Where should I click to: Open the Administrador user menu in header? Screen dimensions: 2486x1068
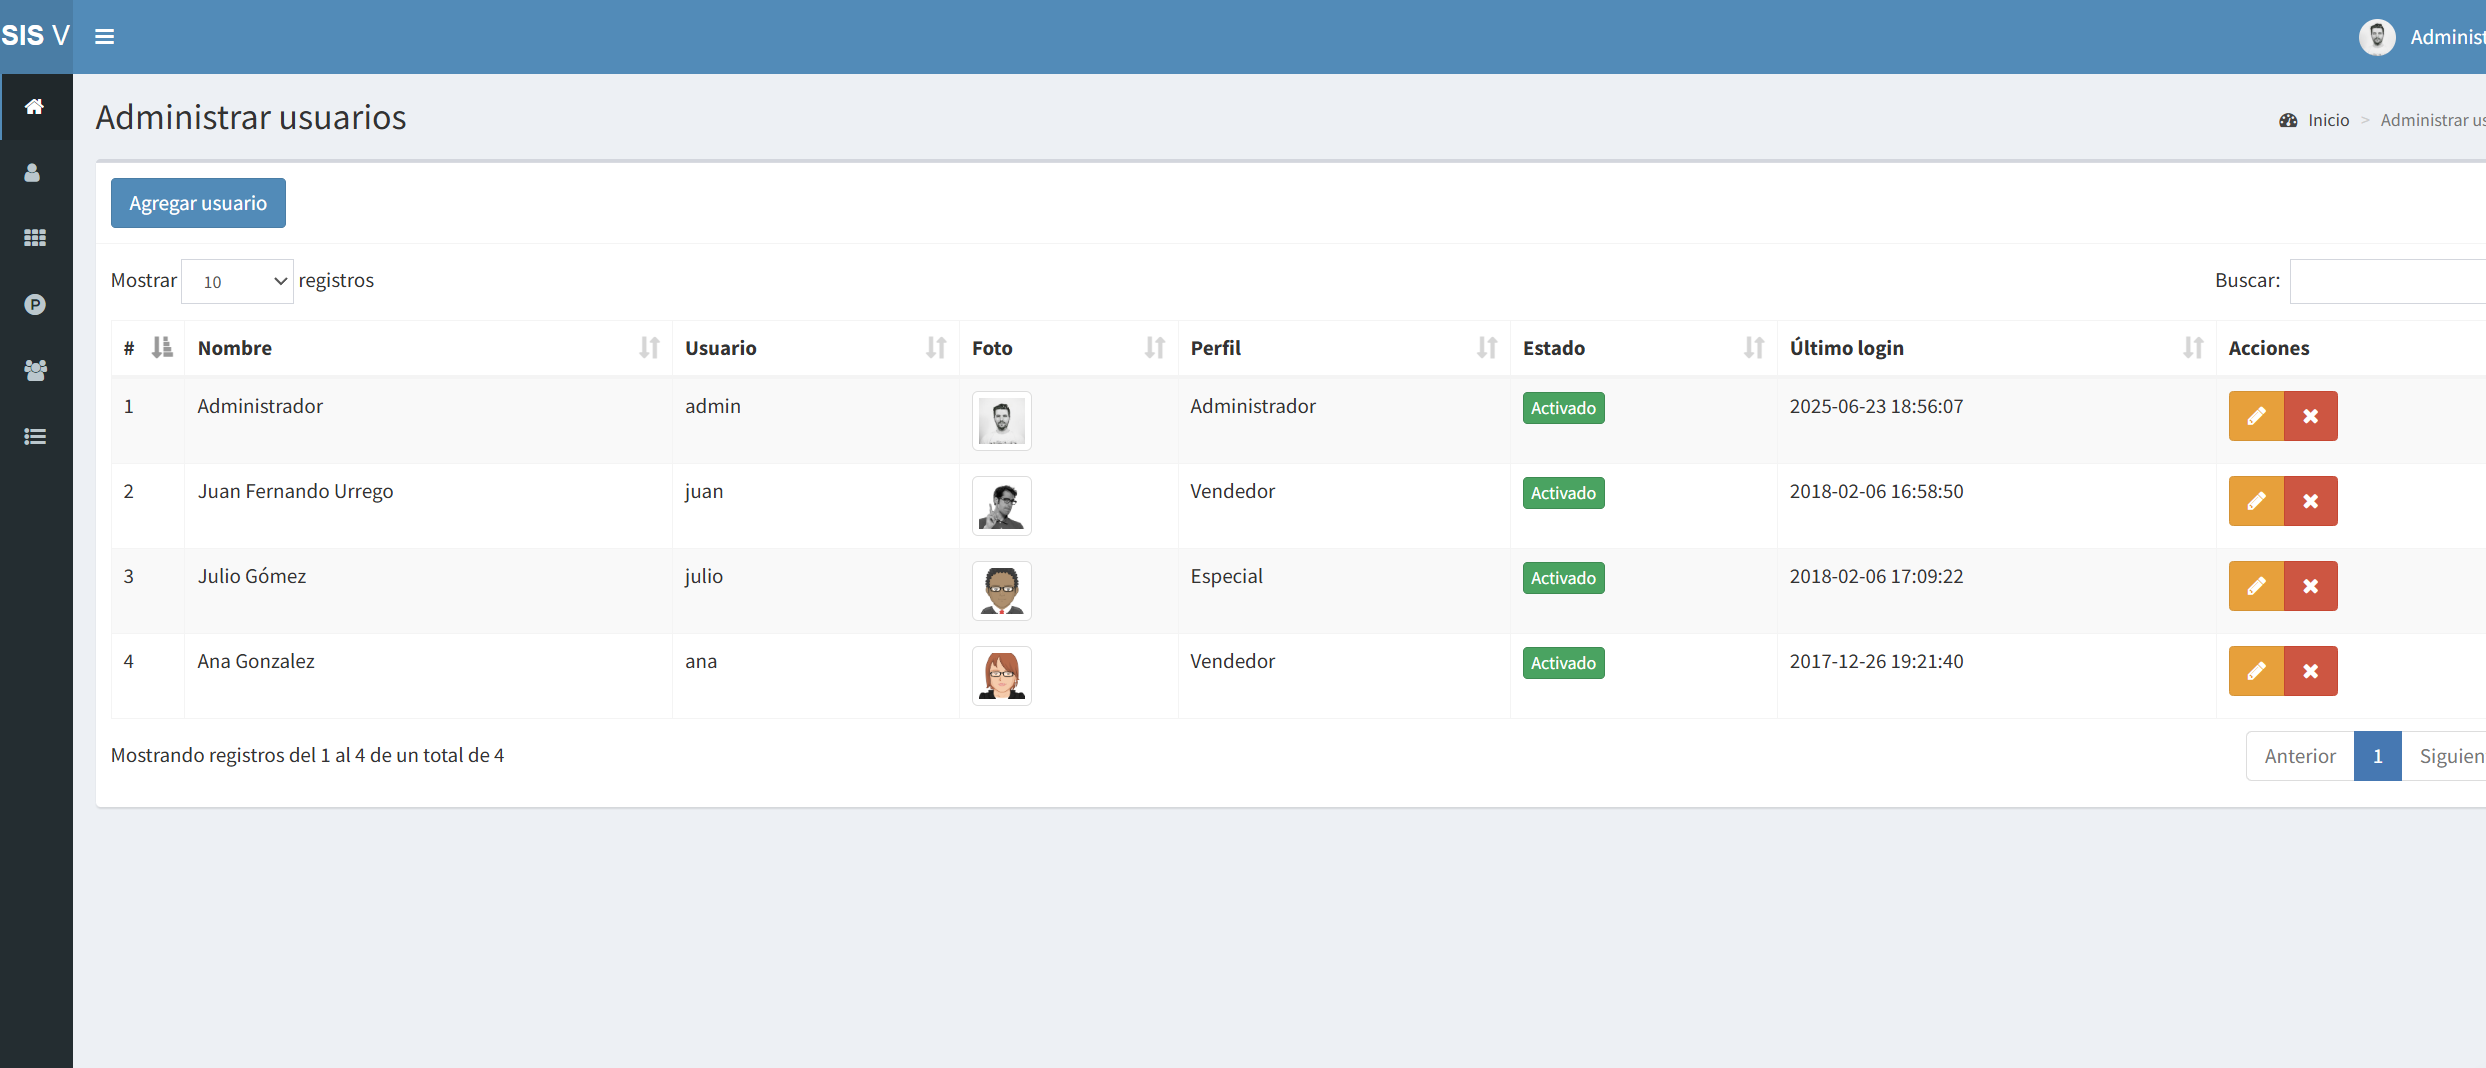2422,37
